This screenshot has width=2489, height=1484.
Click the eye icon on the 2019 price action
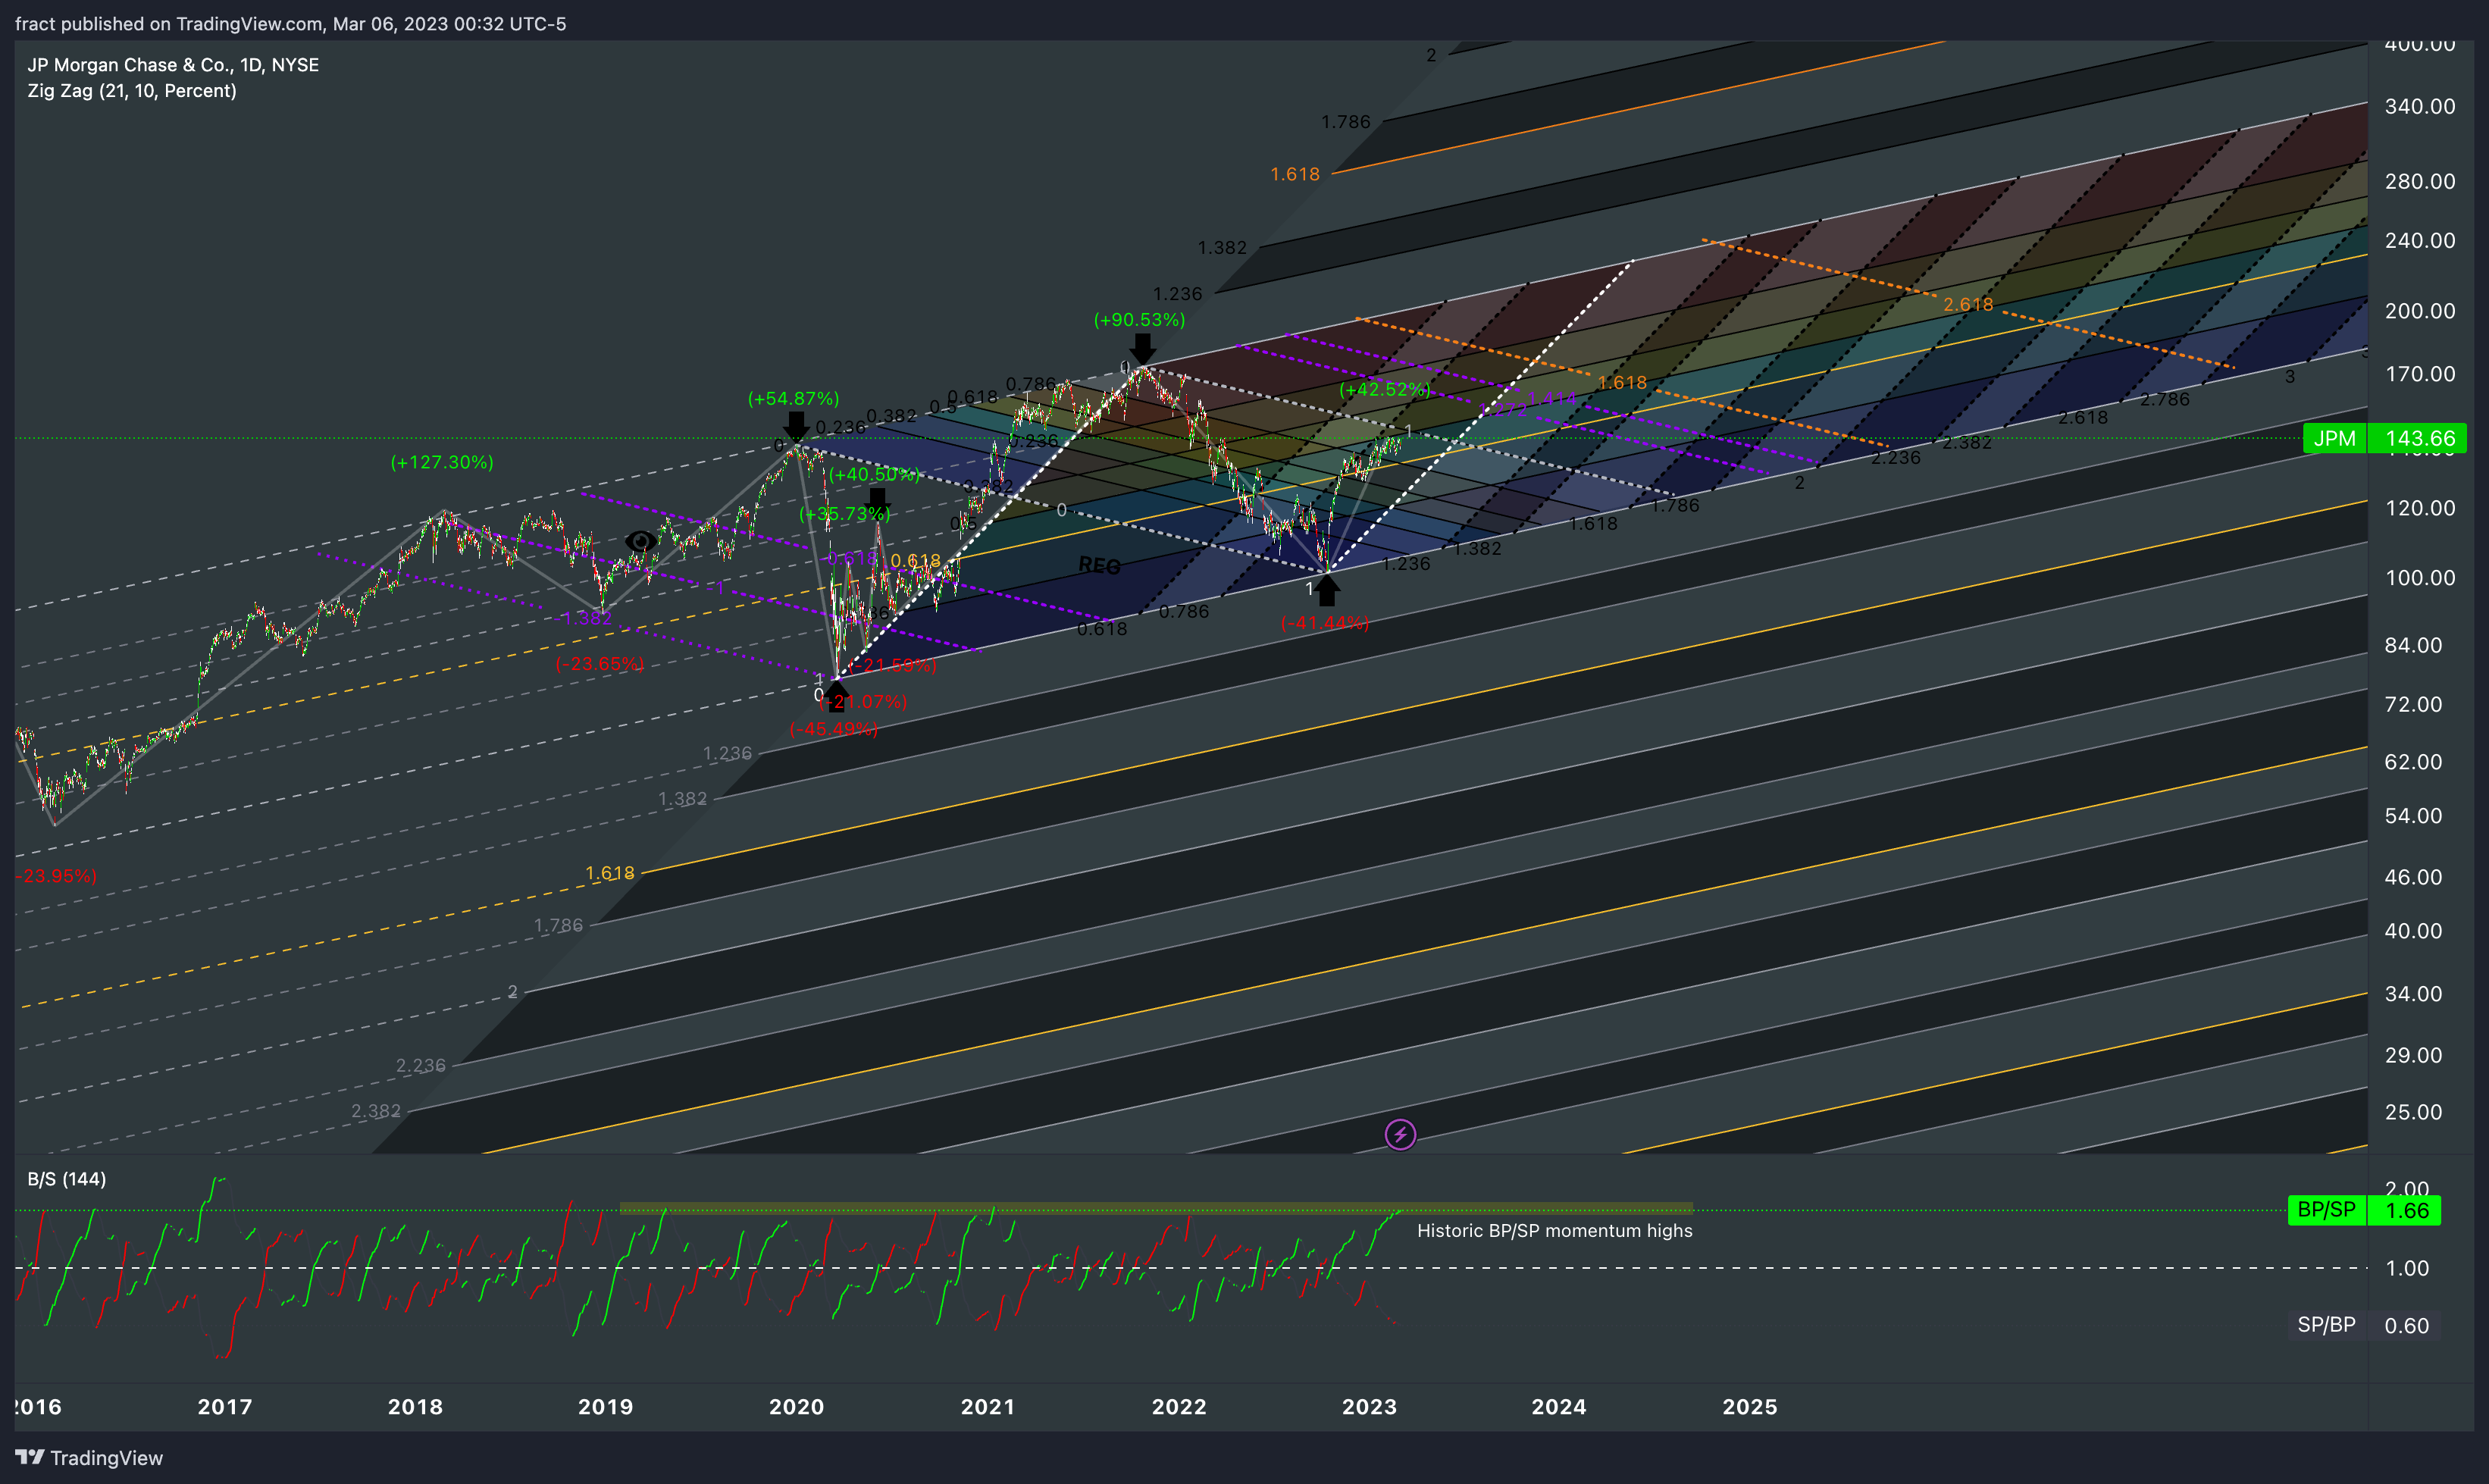coord(640,541)
